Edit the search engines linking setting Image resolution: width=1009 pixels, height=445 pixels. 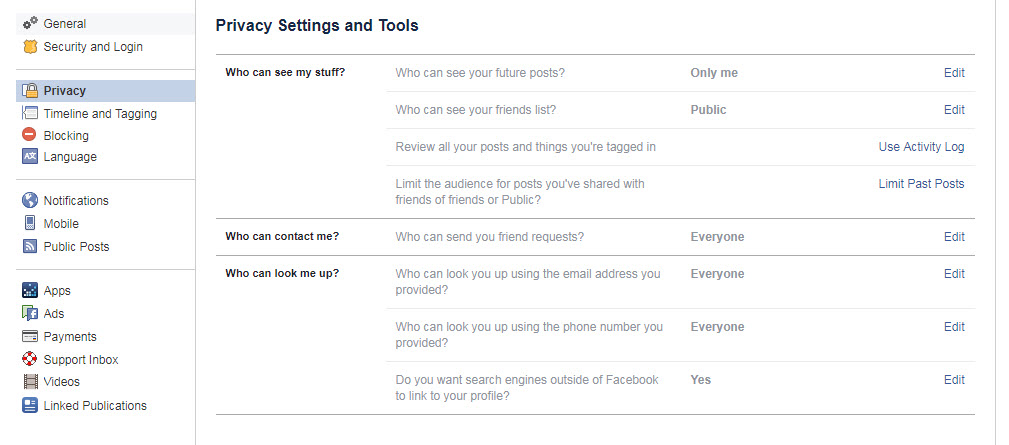tap(954, 380)
